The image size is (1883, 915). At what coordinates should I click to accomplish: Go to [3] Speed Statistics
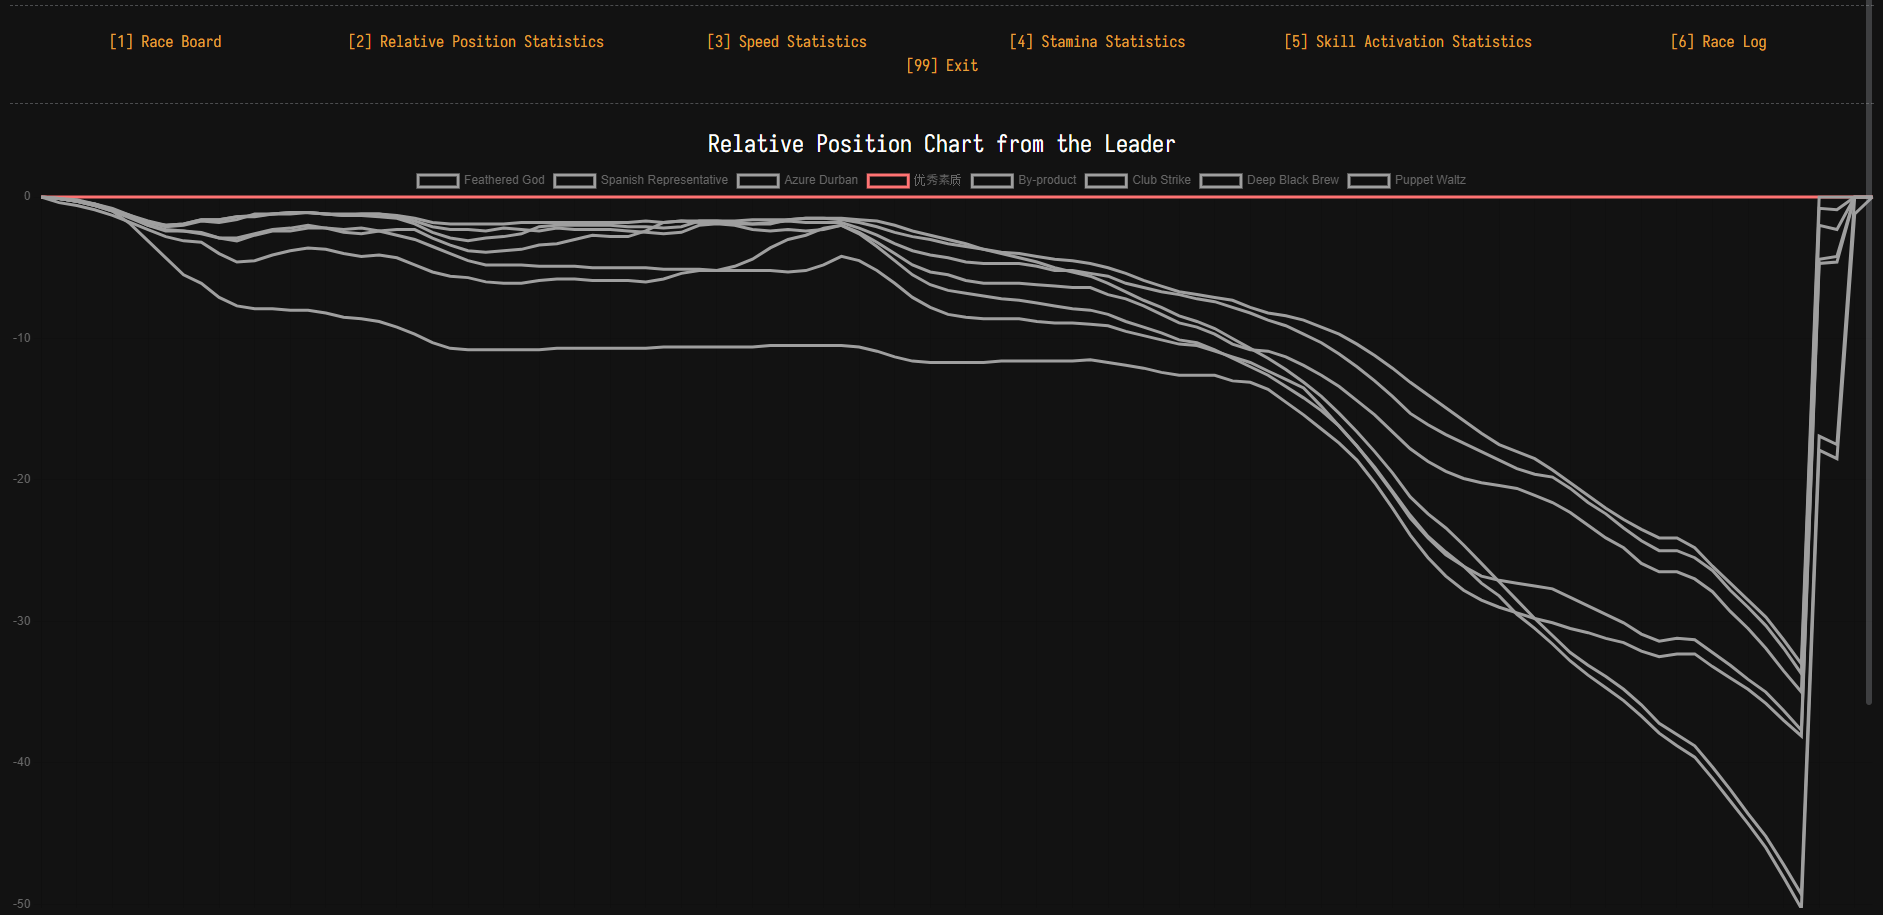click(x=787, y=42)
